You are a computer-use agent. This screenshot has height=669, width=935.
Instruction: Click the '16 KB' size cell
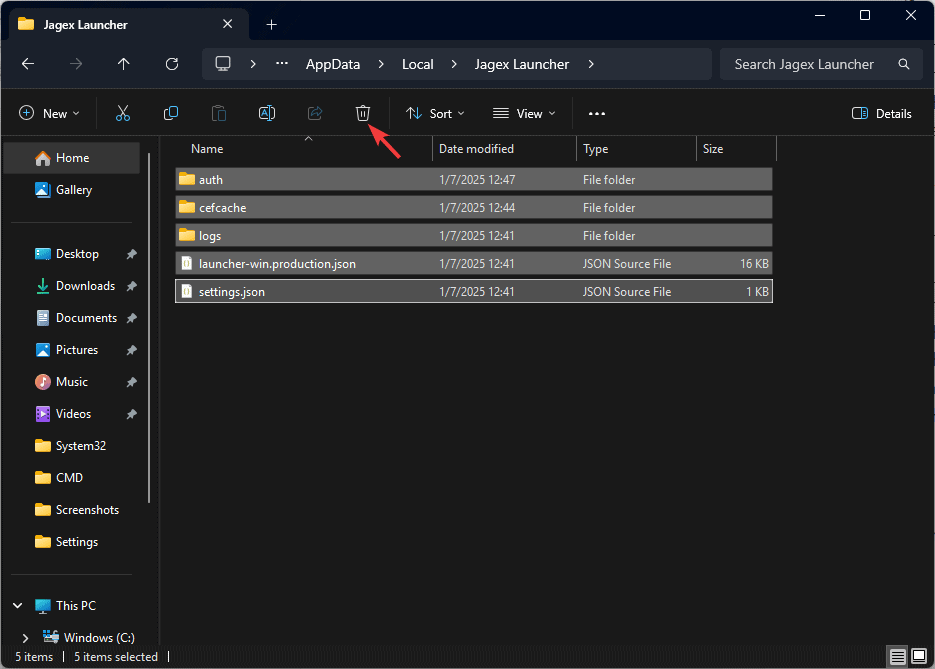(754, 264)
